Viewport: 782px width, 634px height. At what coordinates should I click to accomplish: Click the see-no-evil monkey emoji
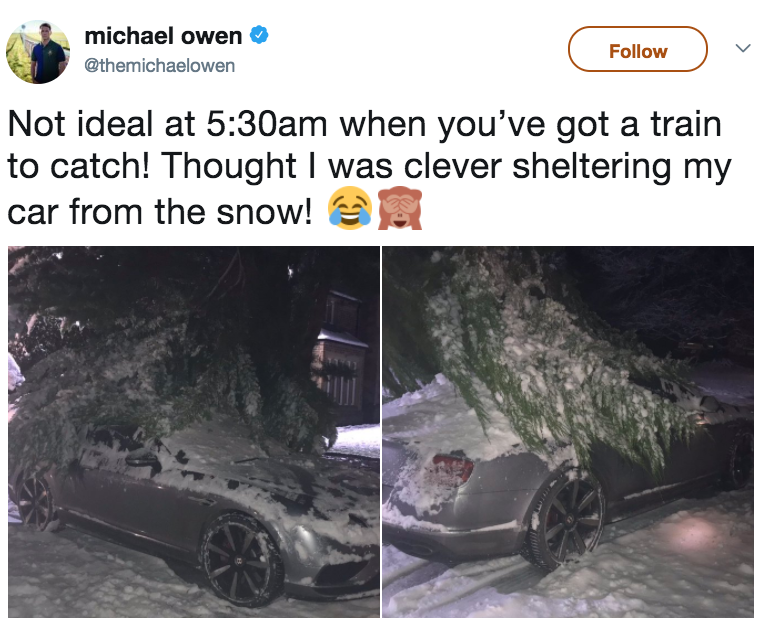coord(400,208)
